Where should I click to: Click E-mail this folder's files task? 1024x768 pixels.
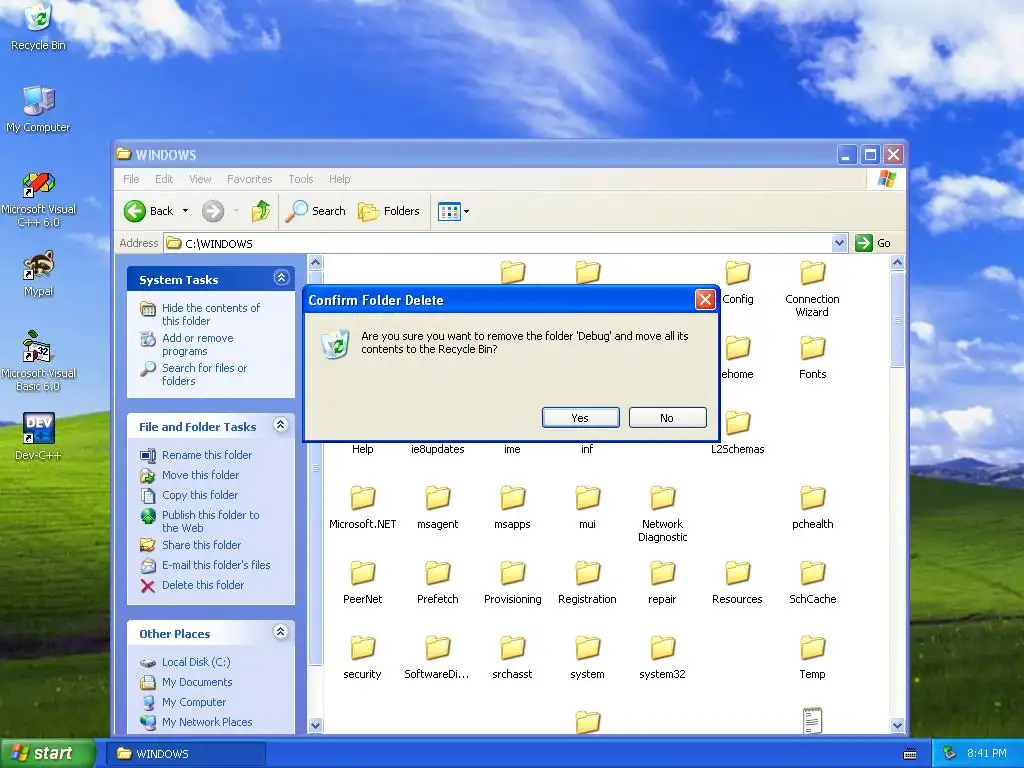click(216, 565)
